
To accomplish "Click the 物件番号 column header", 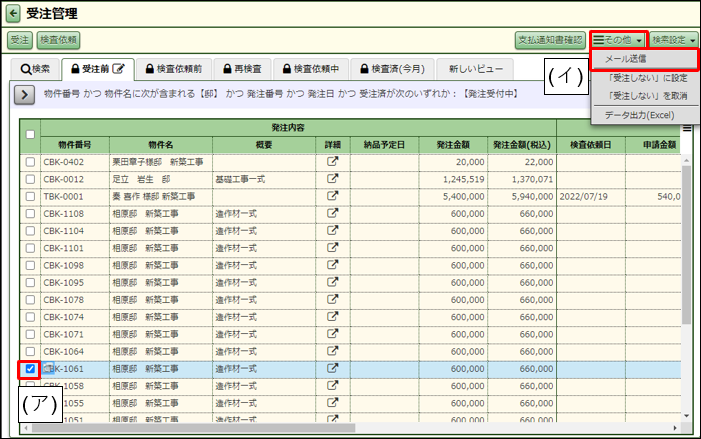I will click(75, 145).
